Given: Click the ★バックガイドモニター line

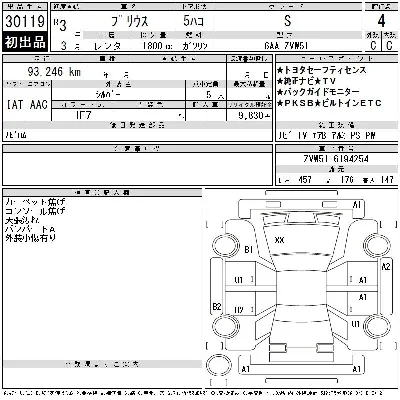Looking at the screenshot, I should [x=318, y=92].
